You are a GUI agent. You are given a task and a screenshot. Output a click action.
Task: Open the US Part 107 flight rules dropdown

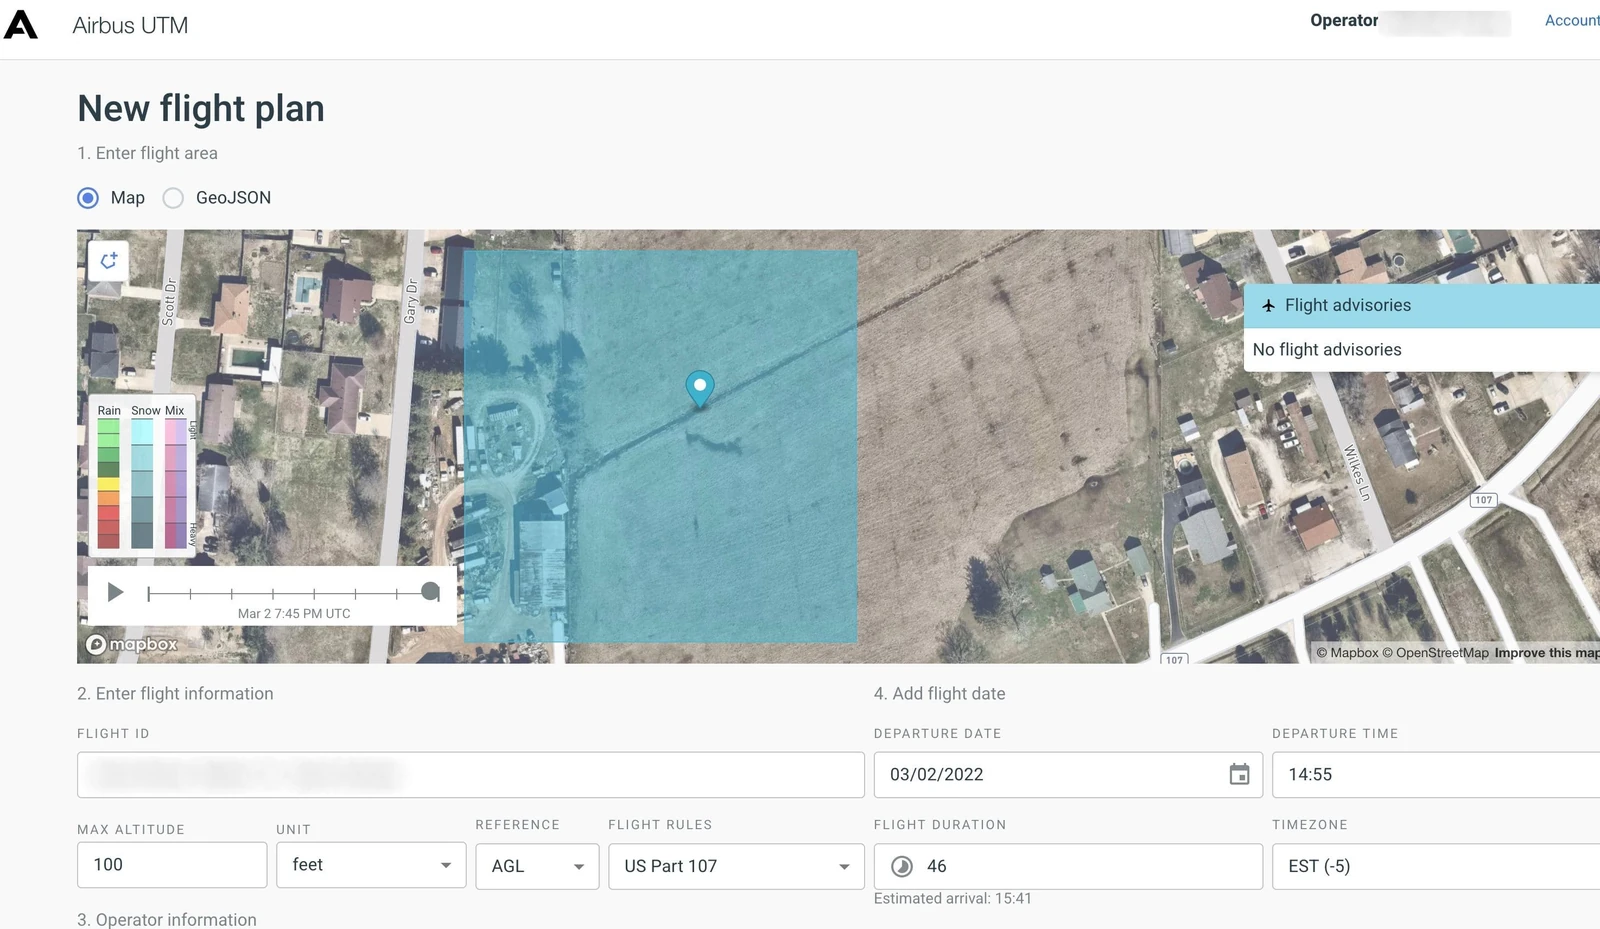click(736, 866)
